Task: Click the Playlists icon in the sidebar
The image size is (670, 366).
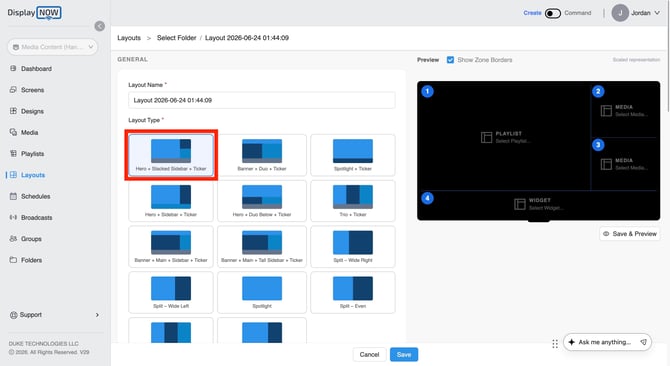Action: coord(13,154)
